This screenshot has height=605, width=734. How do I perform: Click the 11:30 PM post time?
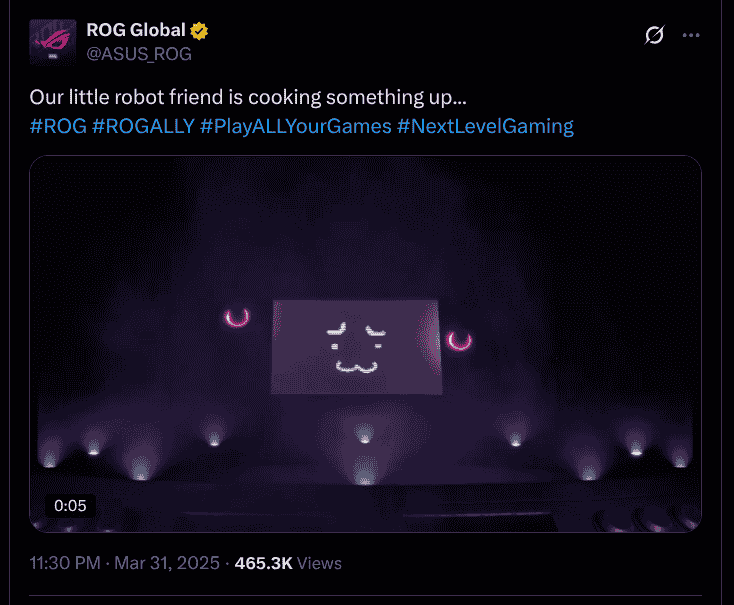click(x=66, y=564)
